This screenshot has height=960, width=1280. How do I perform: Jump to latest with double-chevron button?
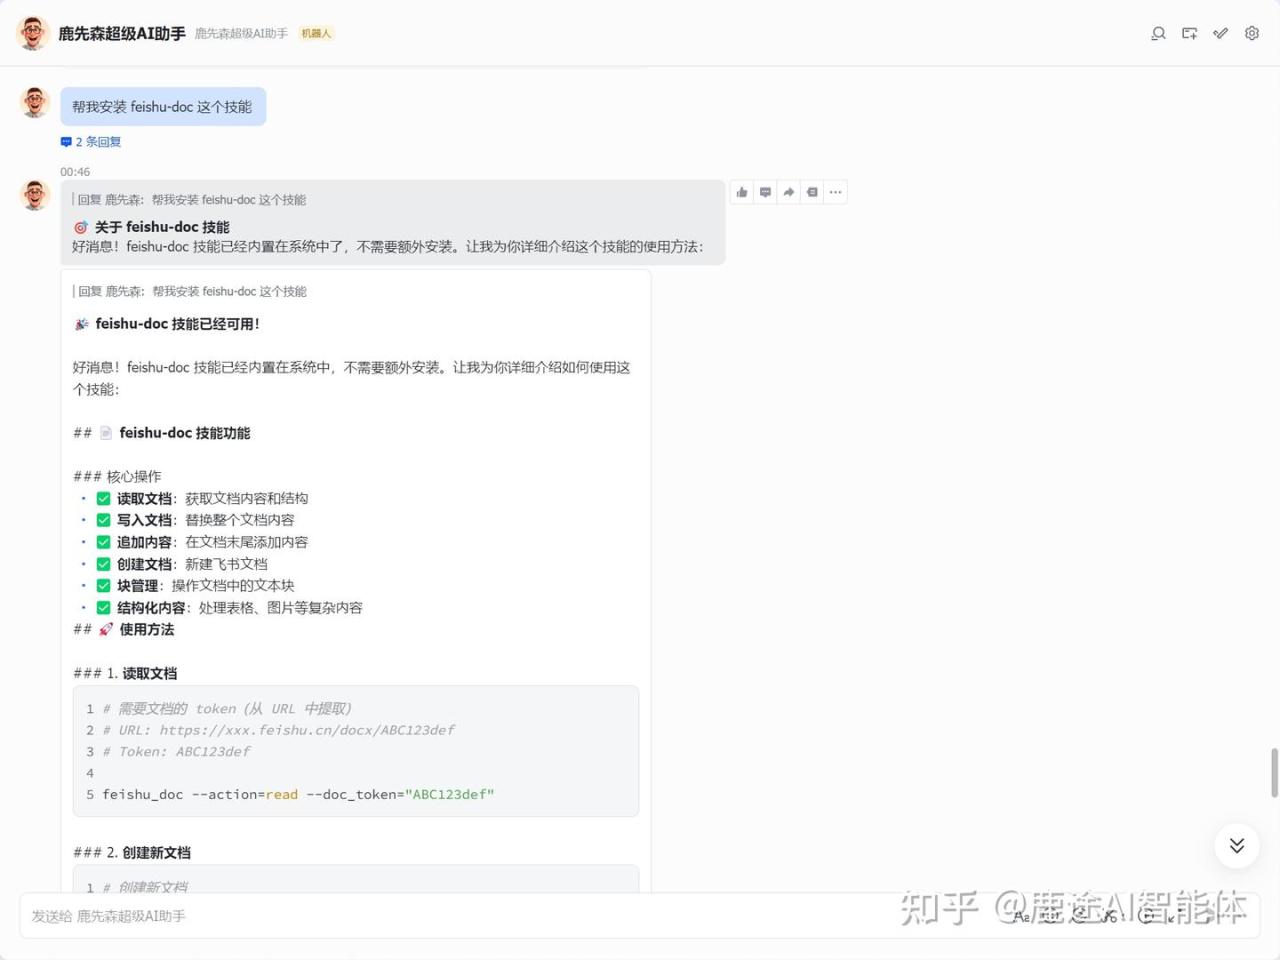click(x=1237, y=846)
